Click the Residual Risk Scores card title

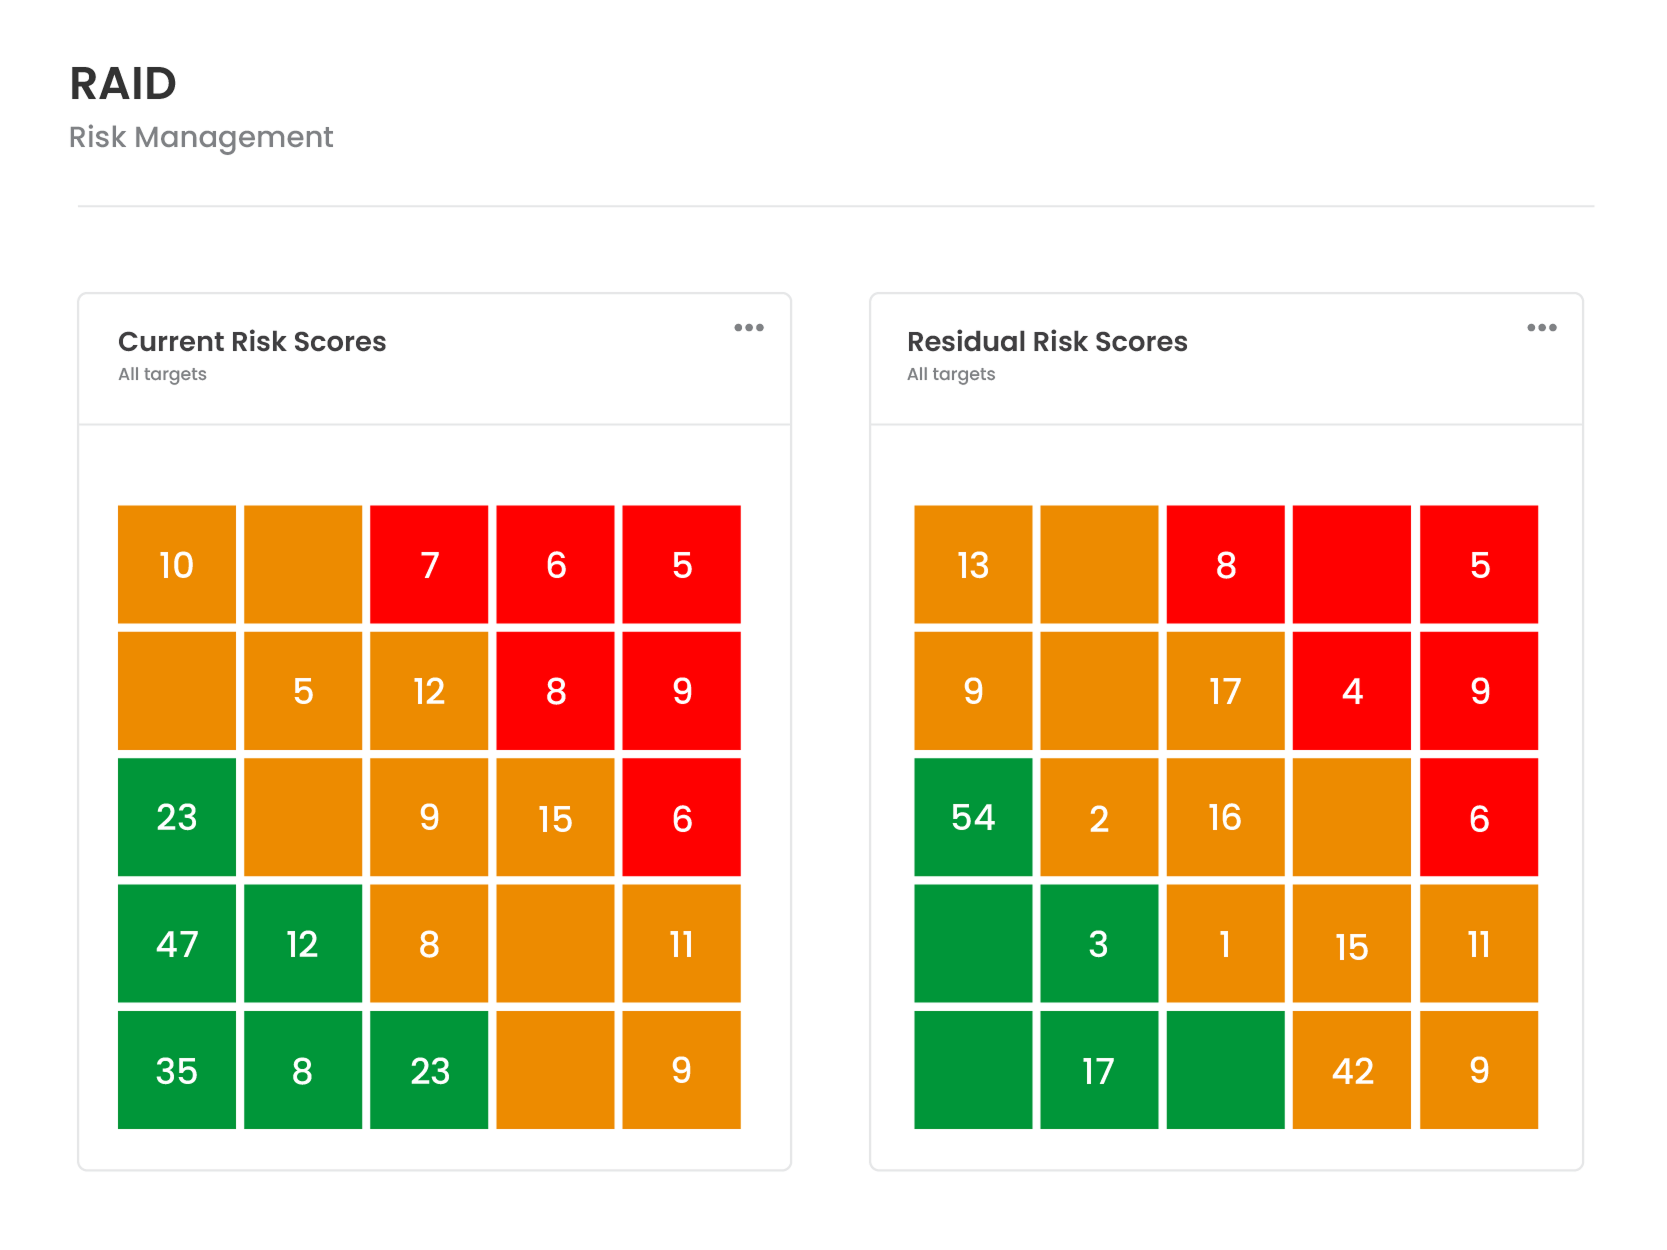[x=1047, y=342]
